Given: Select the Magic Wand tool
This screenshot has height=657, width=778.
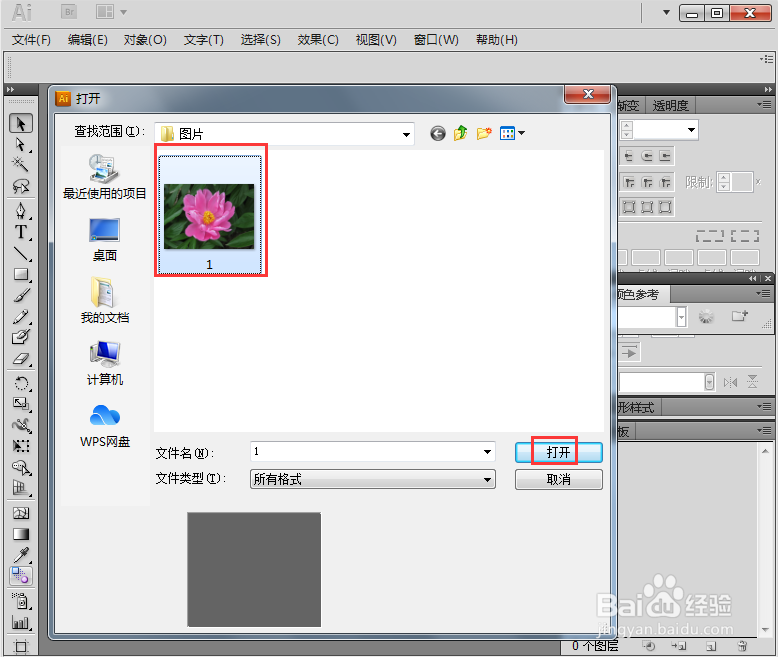Looking at the screenshot, I should coord(21,165).
